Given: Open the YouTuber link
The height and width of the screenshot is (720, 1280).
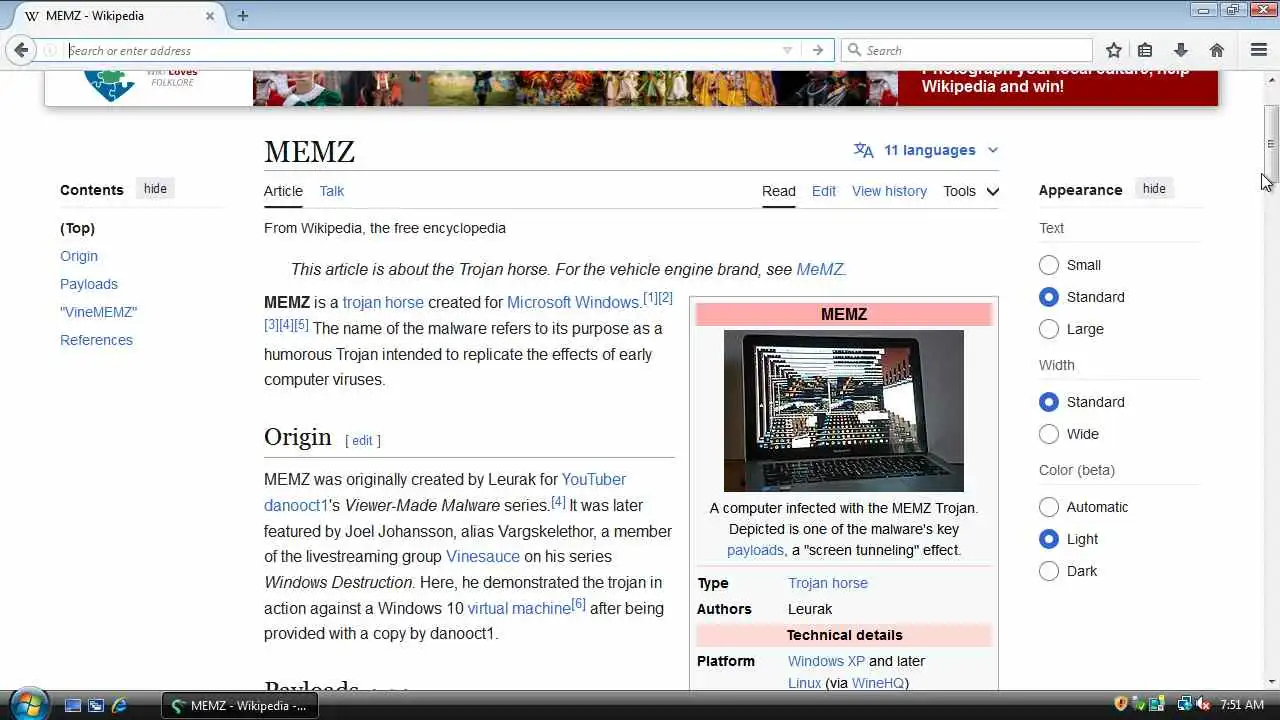Looking at the screenshot, I should (594, 480).
